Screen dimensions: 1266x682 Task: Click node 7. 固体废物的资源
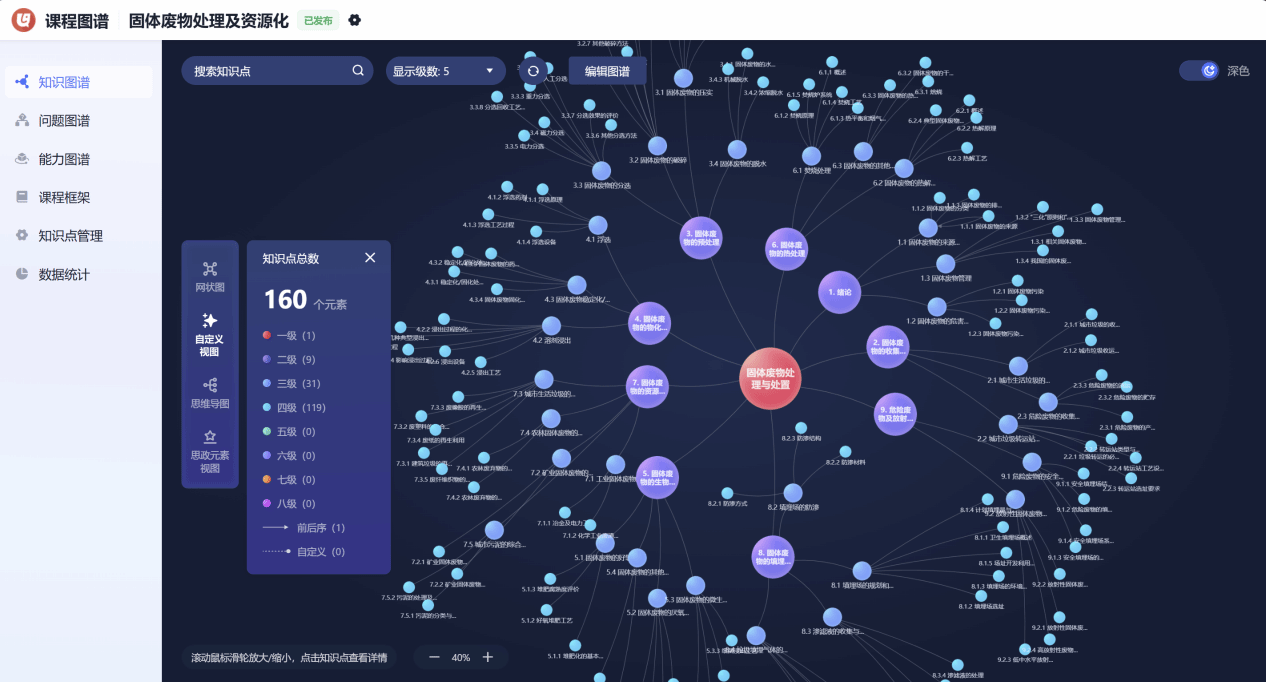(x=648, y=388)
